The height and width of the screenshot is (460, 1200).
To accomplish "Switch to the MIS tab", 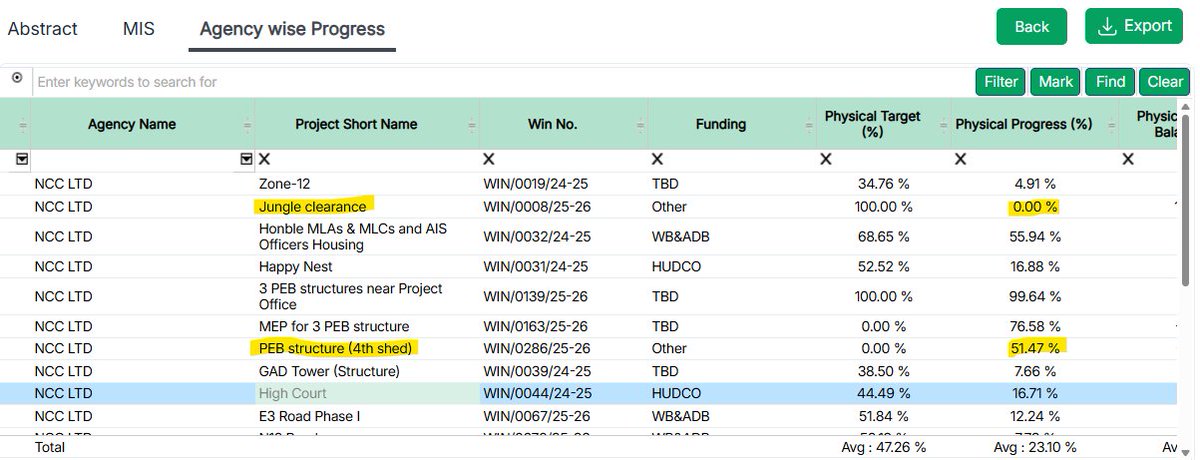I will tap(139, 29).
